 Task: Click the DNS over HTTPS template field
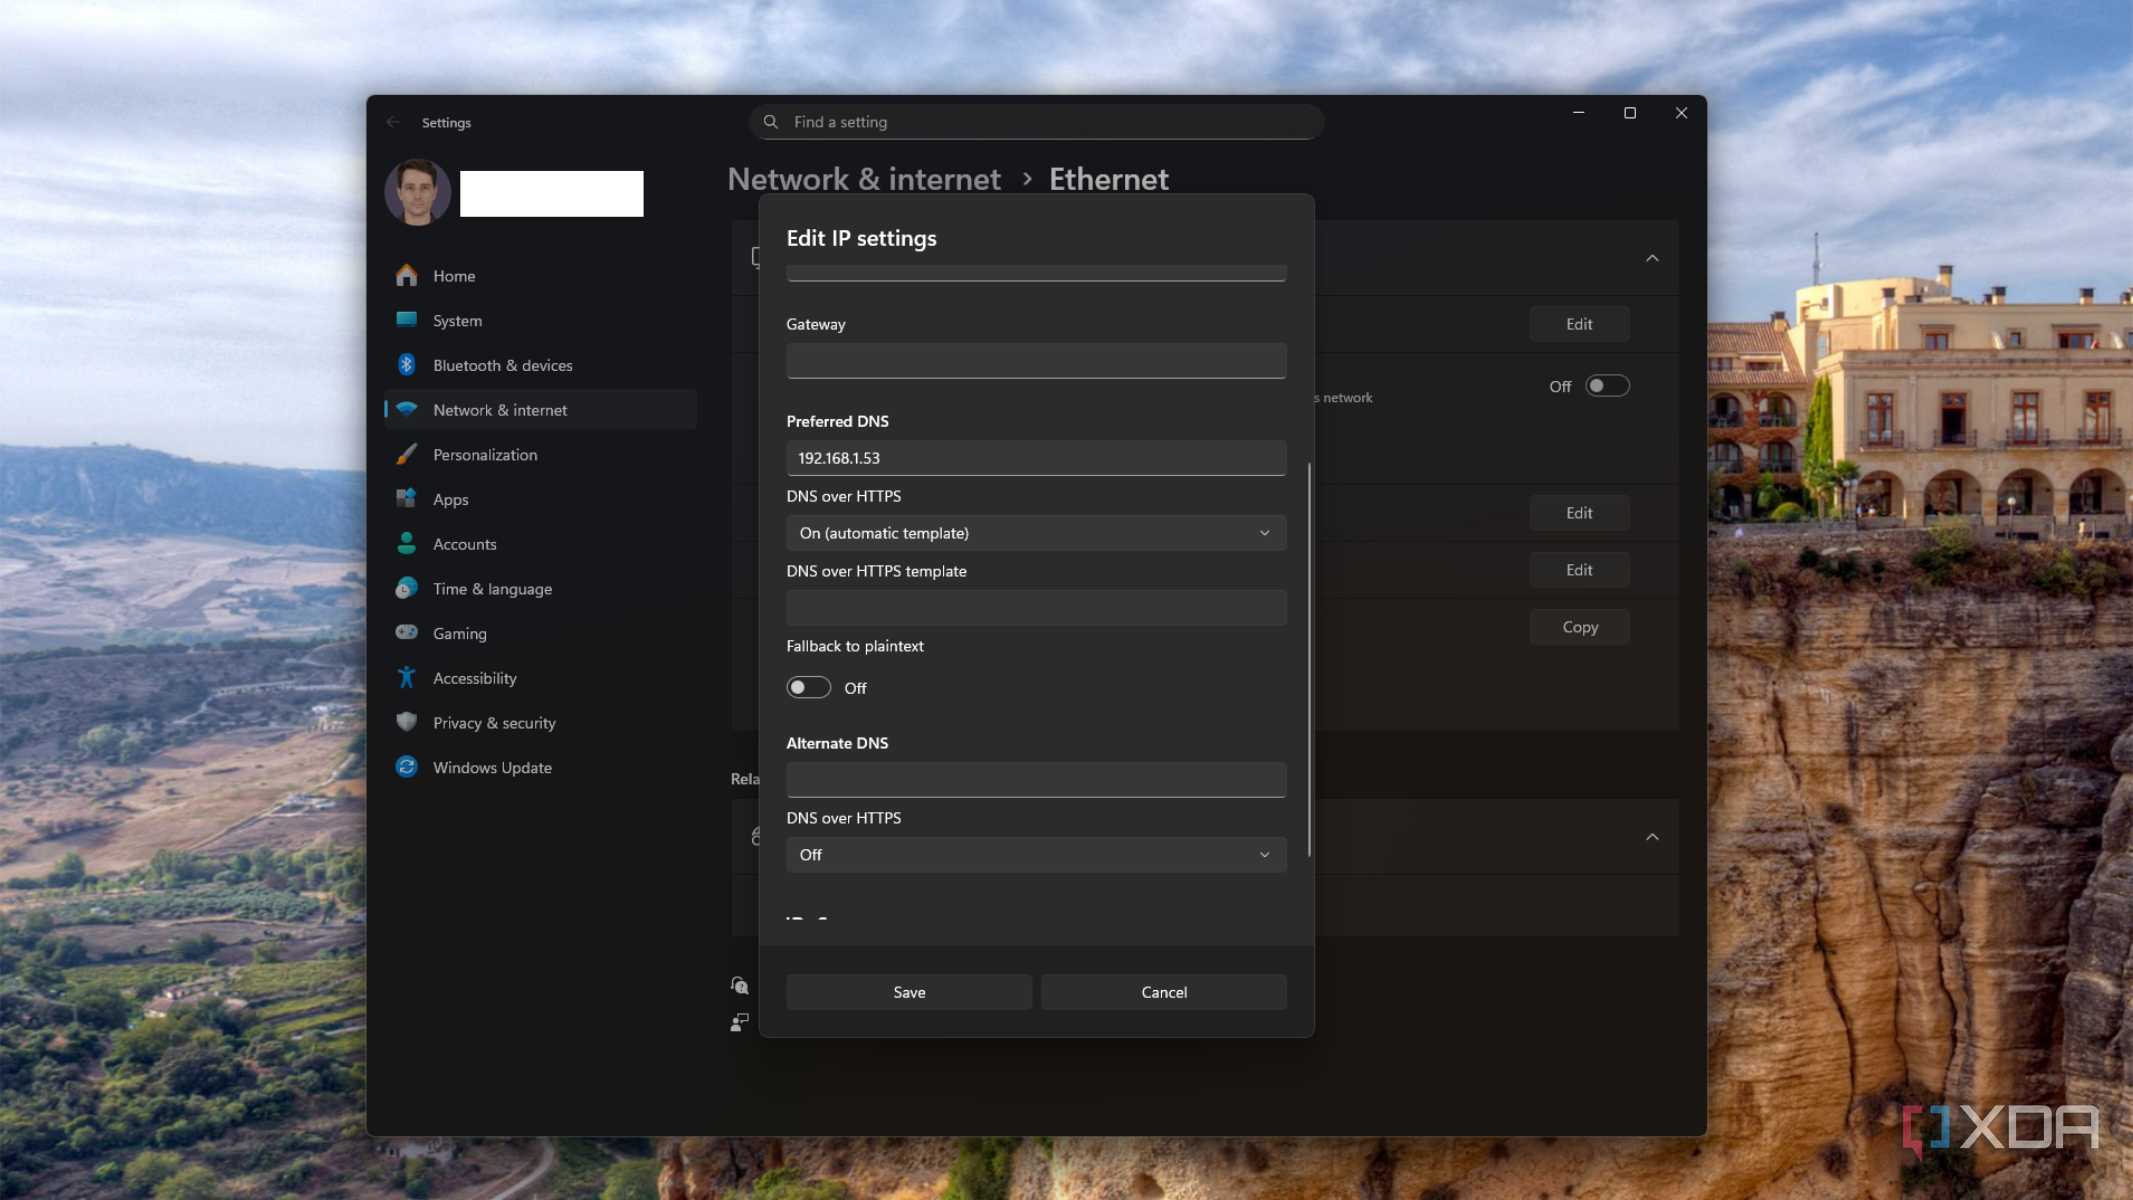[x=1036, y=608]
